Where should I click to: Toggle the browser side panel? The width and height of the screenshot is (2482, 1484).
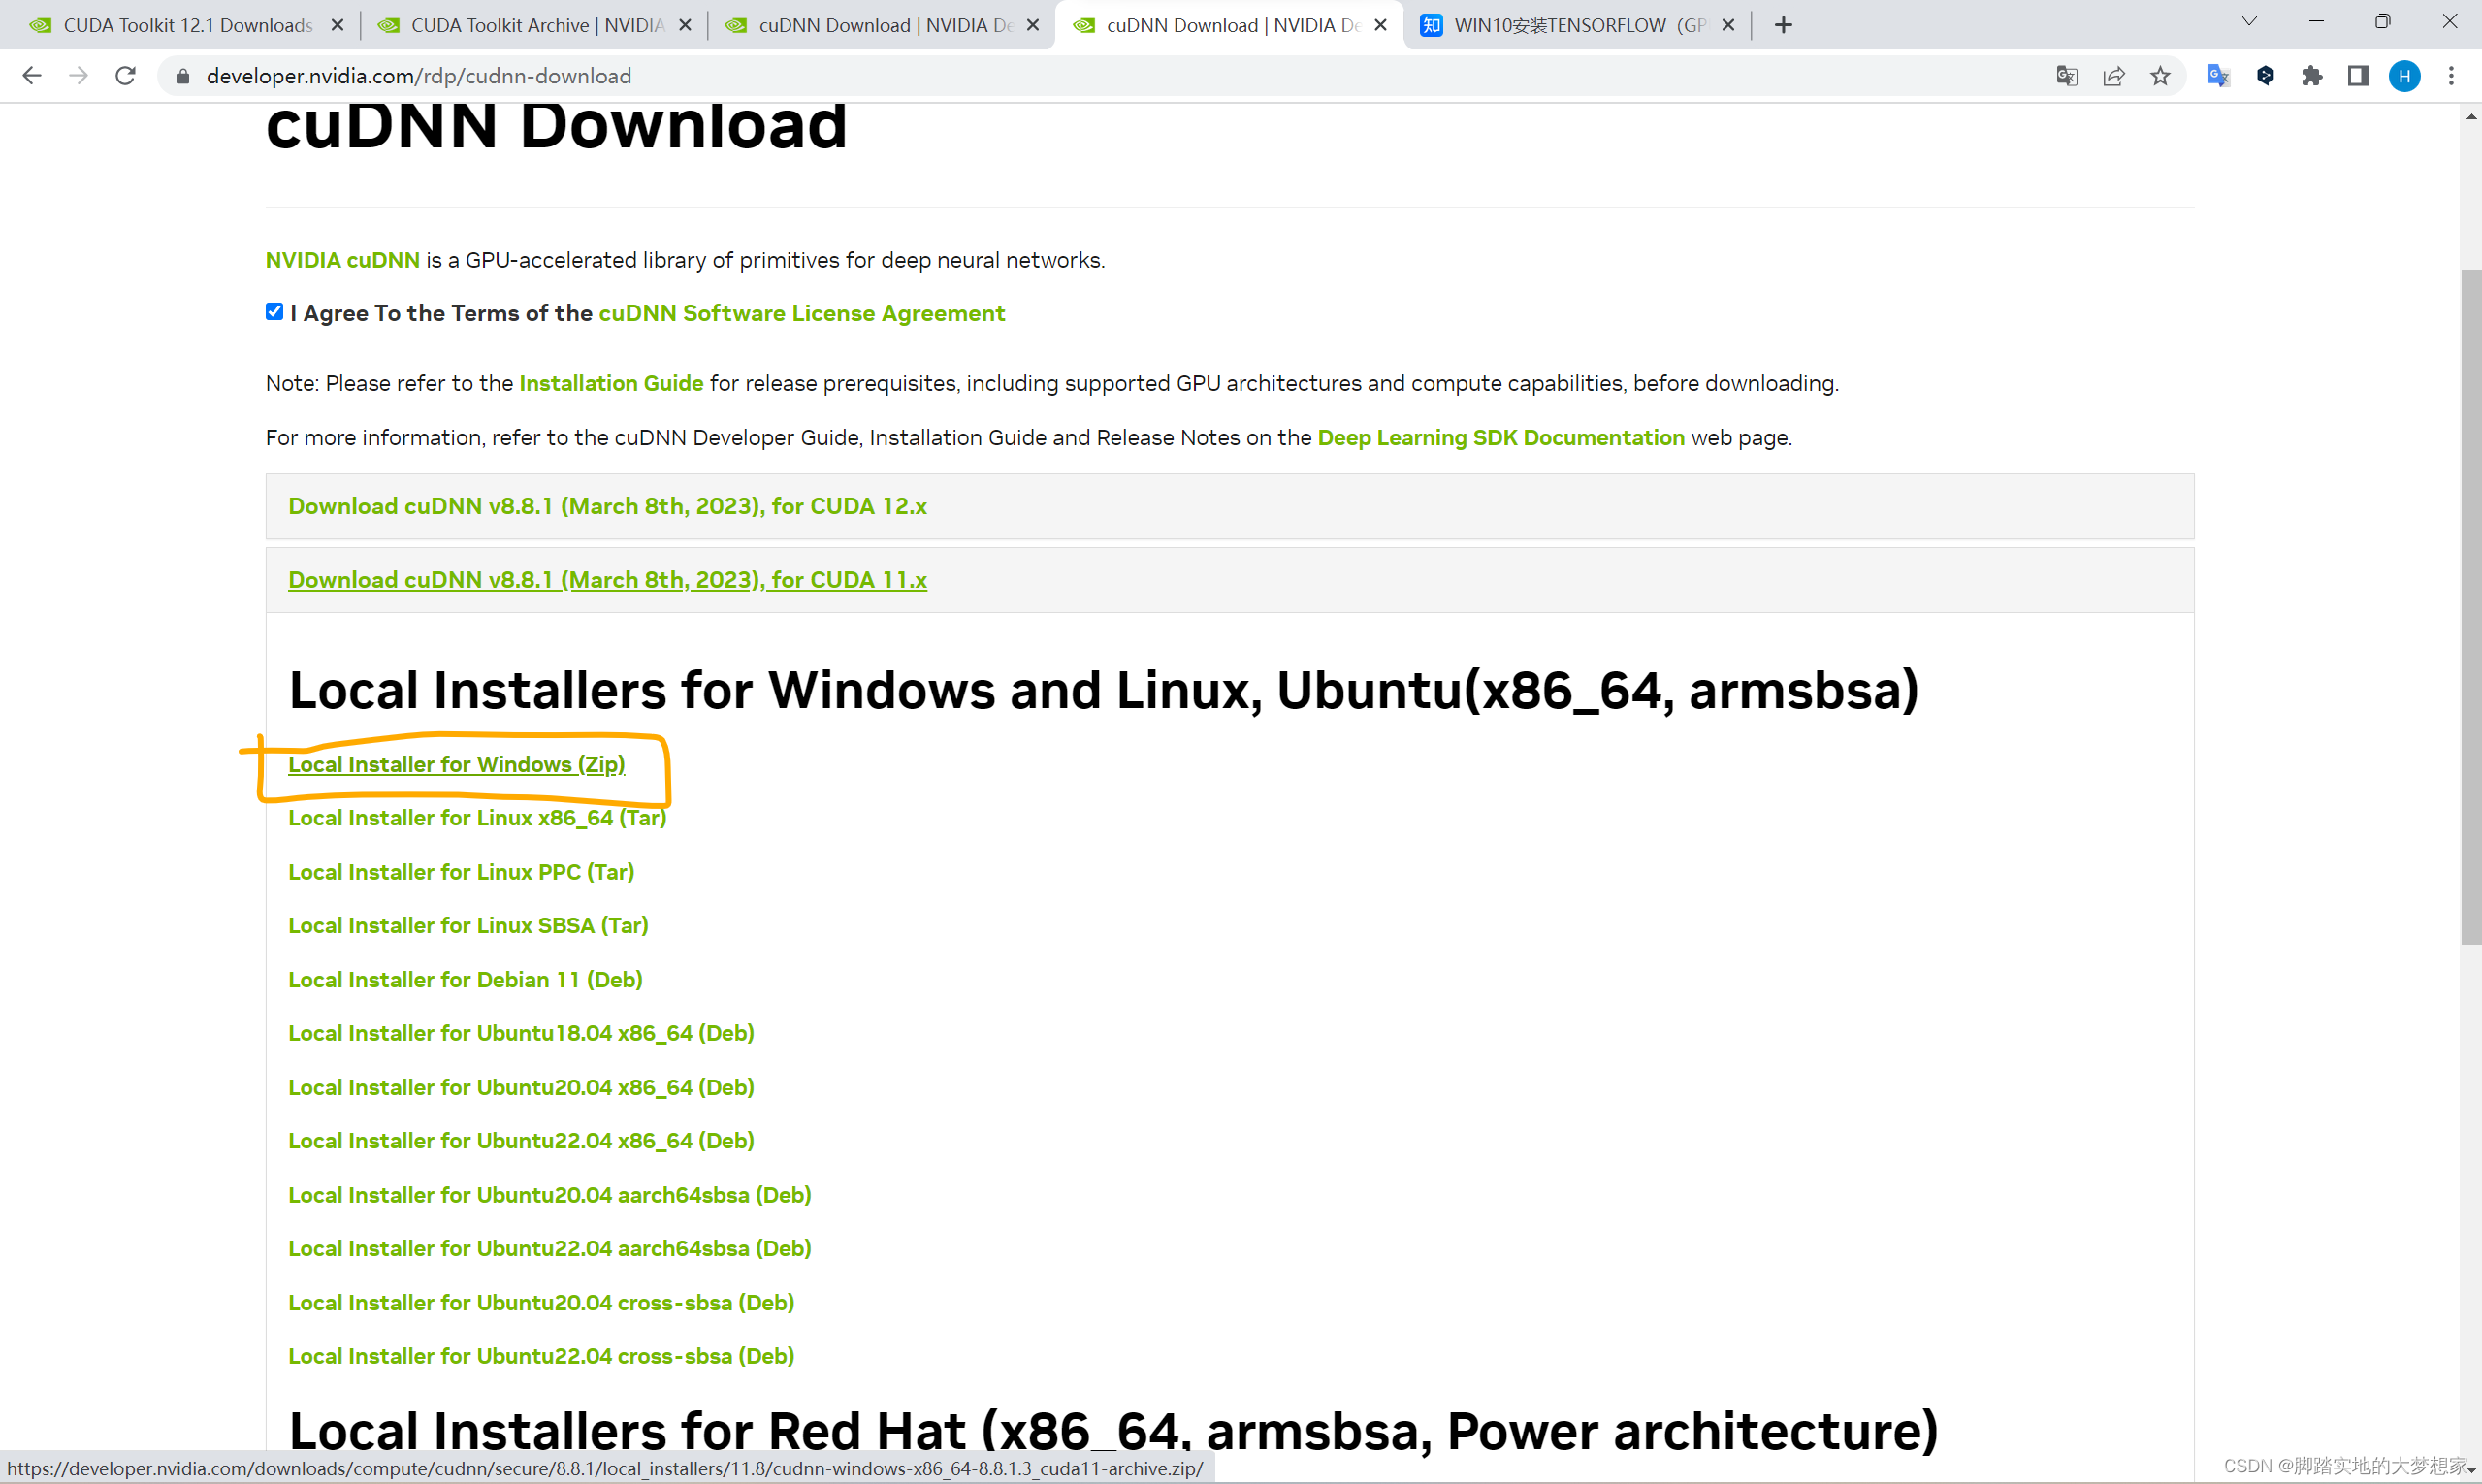2358,76
